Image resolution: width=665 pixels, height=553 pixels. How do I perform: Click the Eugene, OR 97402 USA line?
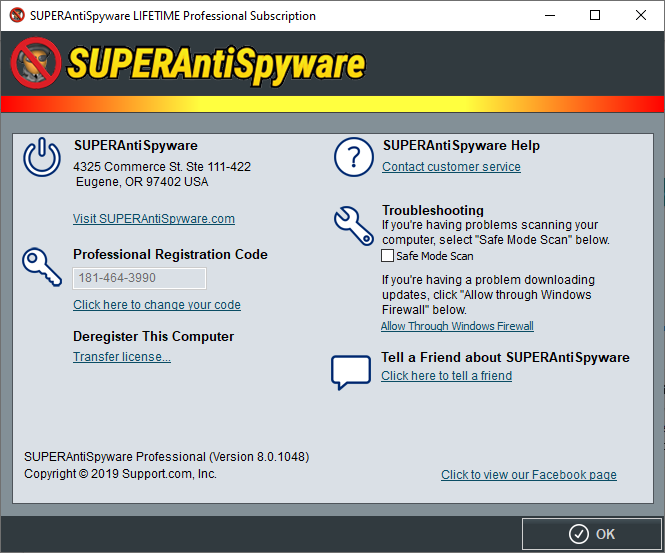pyautogui.click(x=142, y=182)
